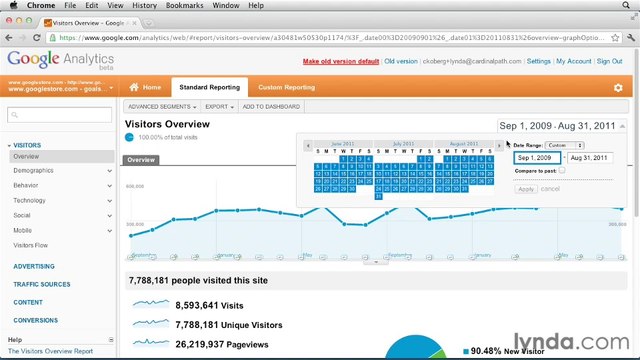The width and height of the screenshot is (640, 360).
Task: Open the CONTENT section
Action: (x=28, y=302)
